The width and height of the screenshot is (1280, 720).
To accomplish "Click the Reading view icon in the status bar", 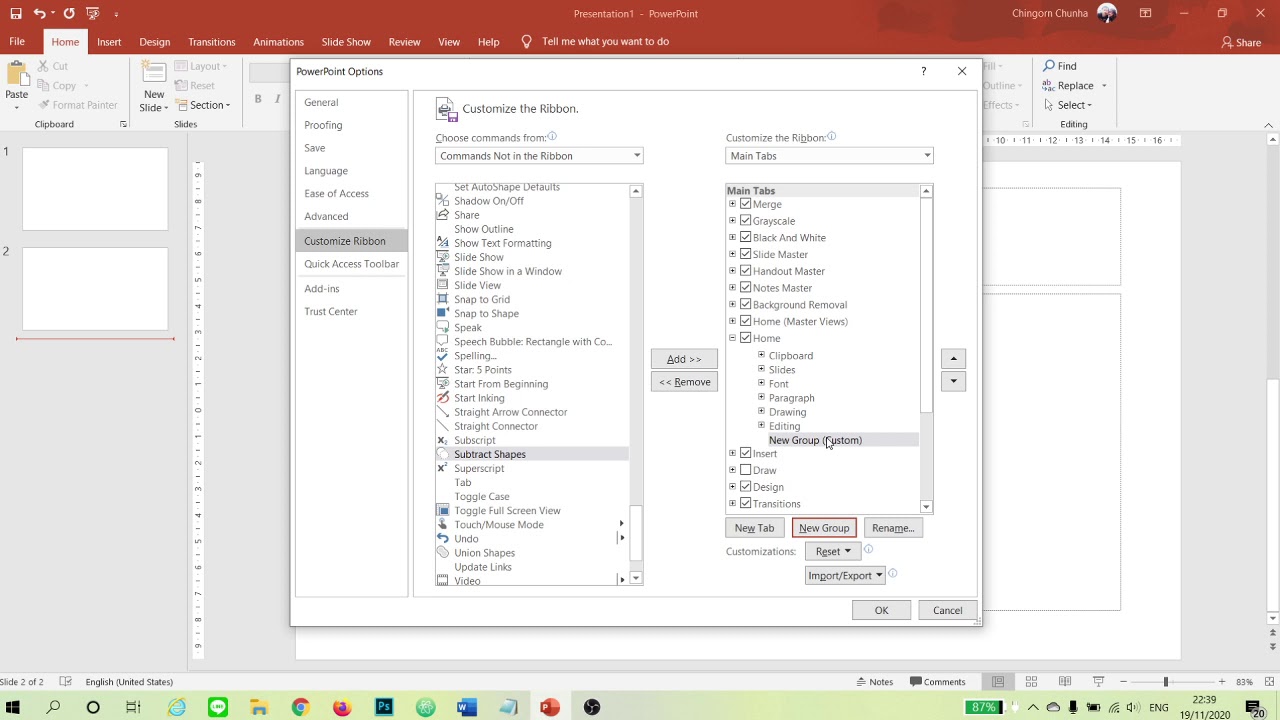I will click(x=1065, y=682).
